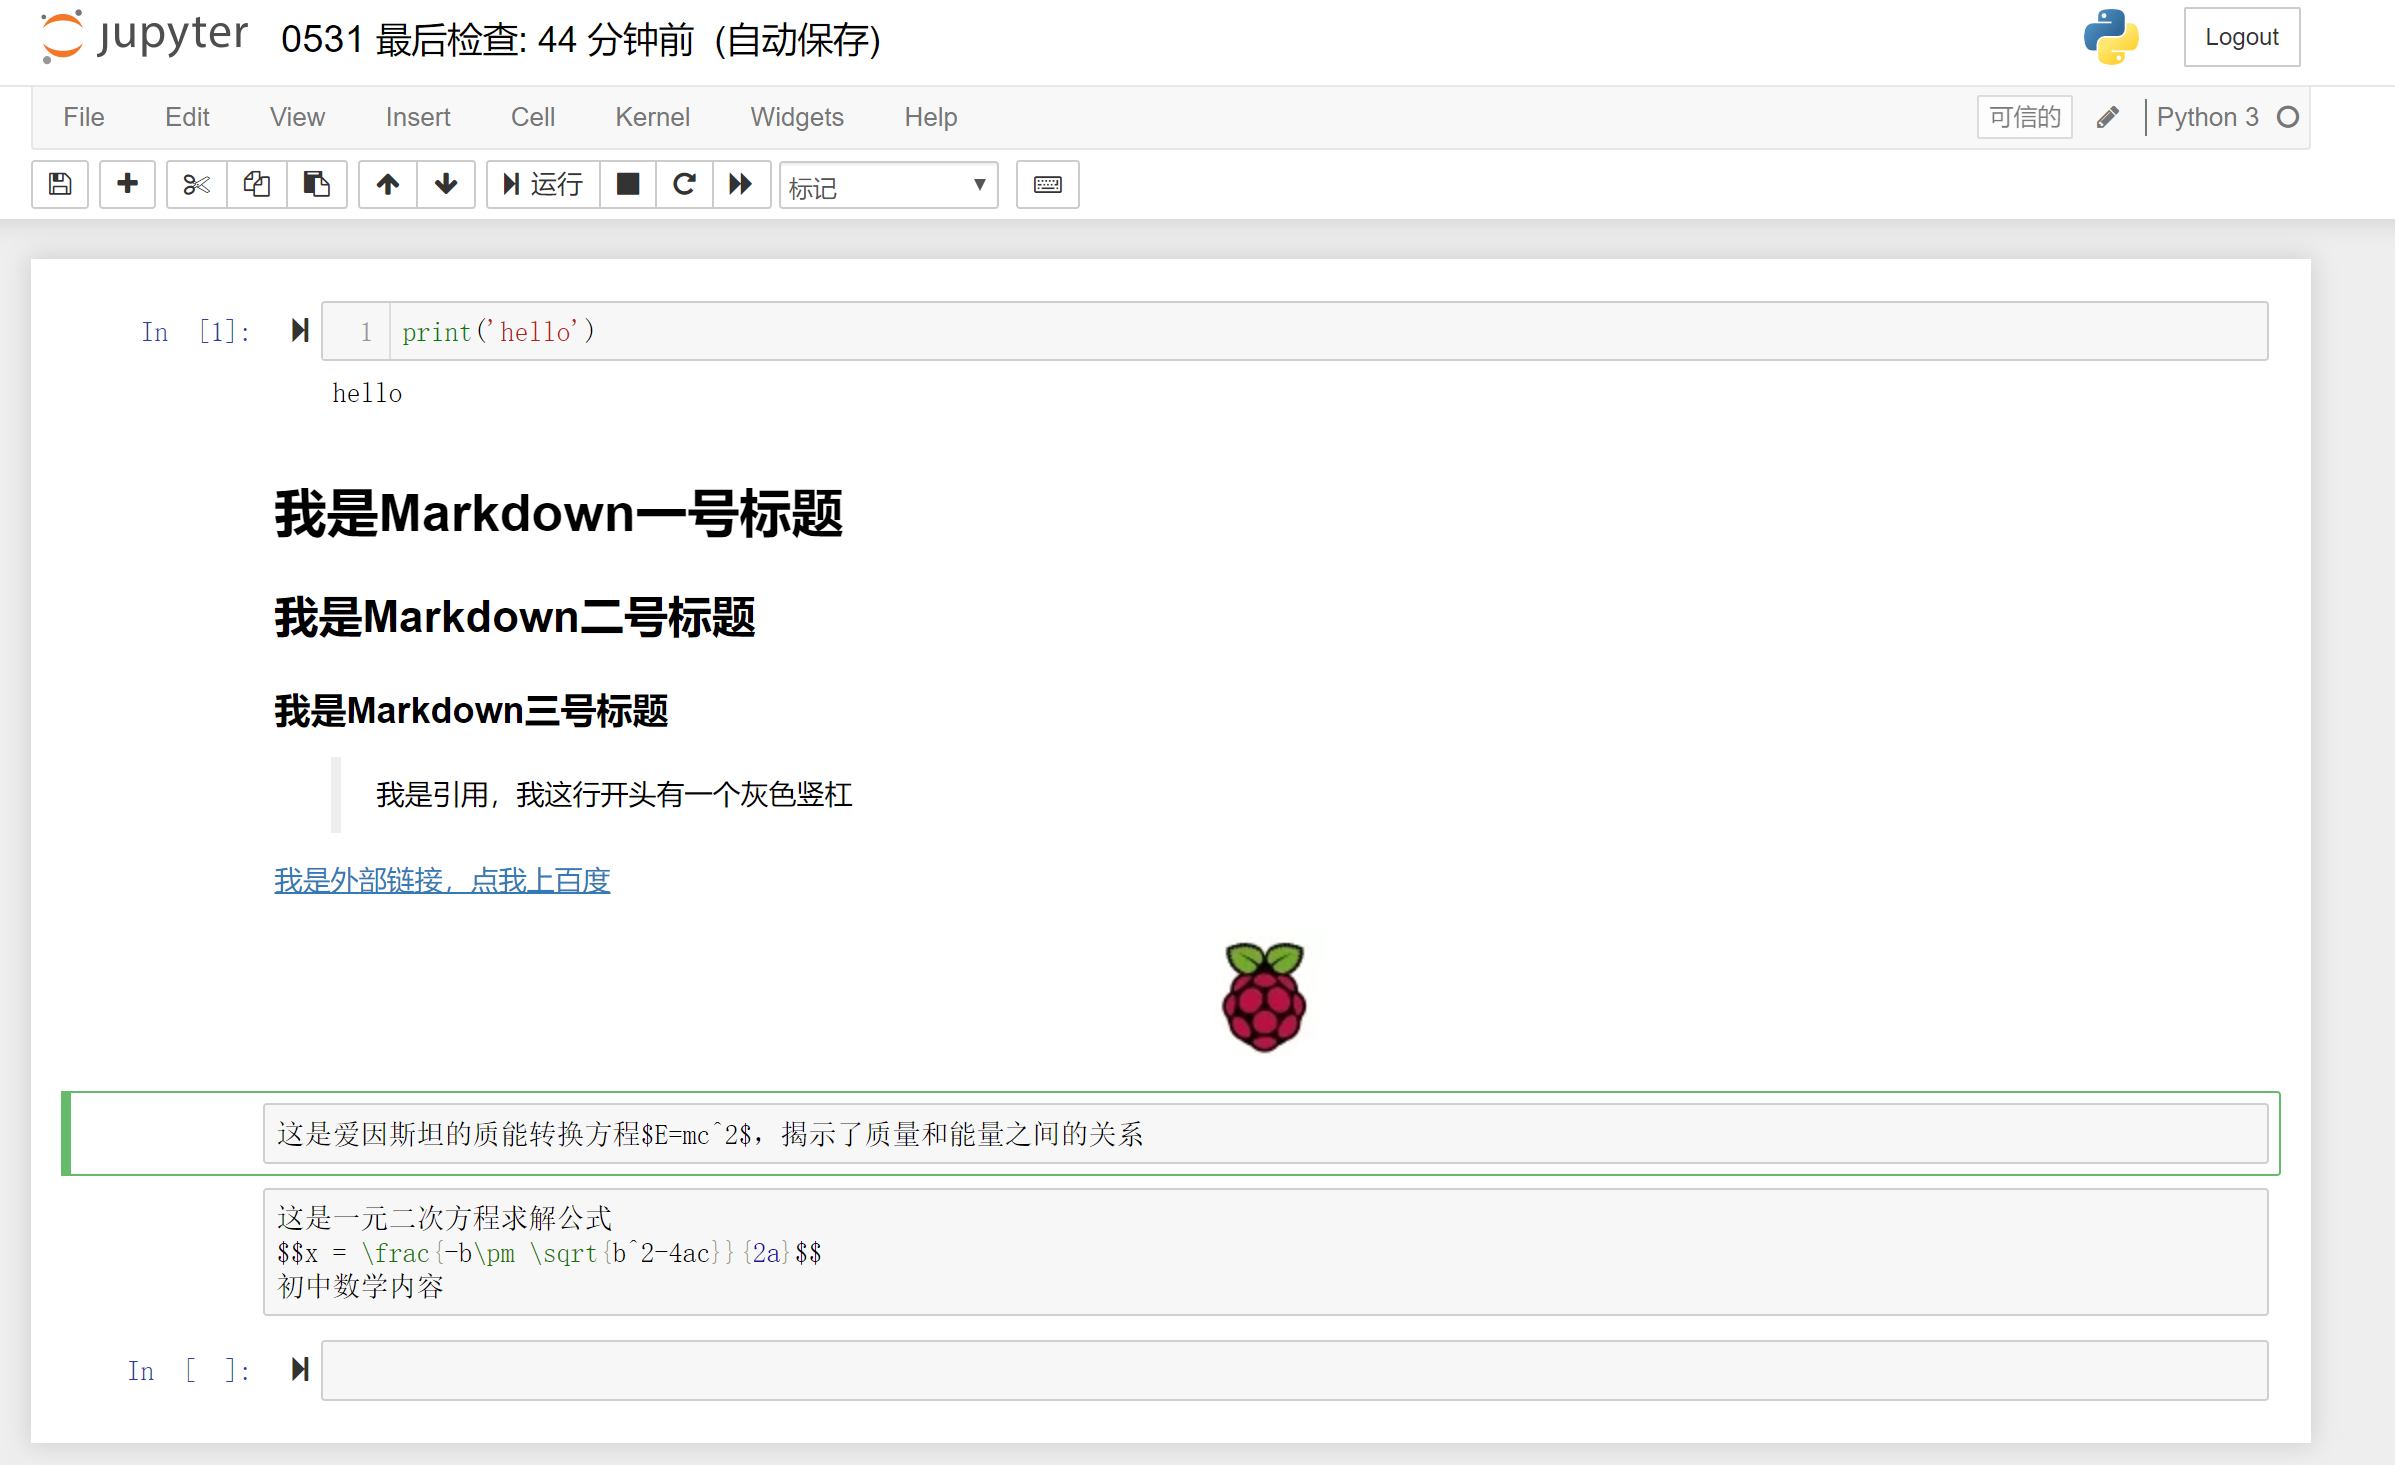Open the command palette keyboard icon
Image resolution: width=2395 pixels, height=1465 pixels.
[1046, 185]
